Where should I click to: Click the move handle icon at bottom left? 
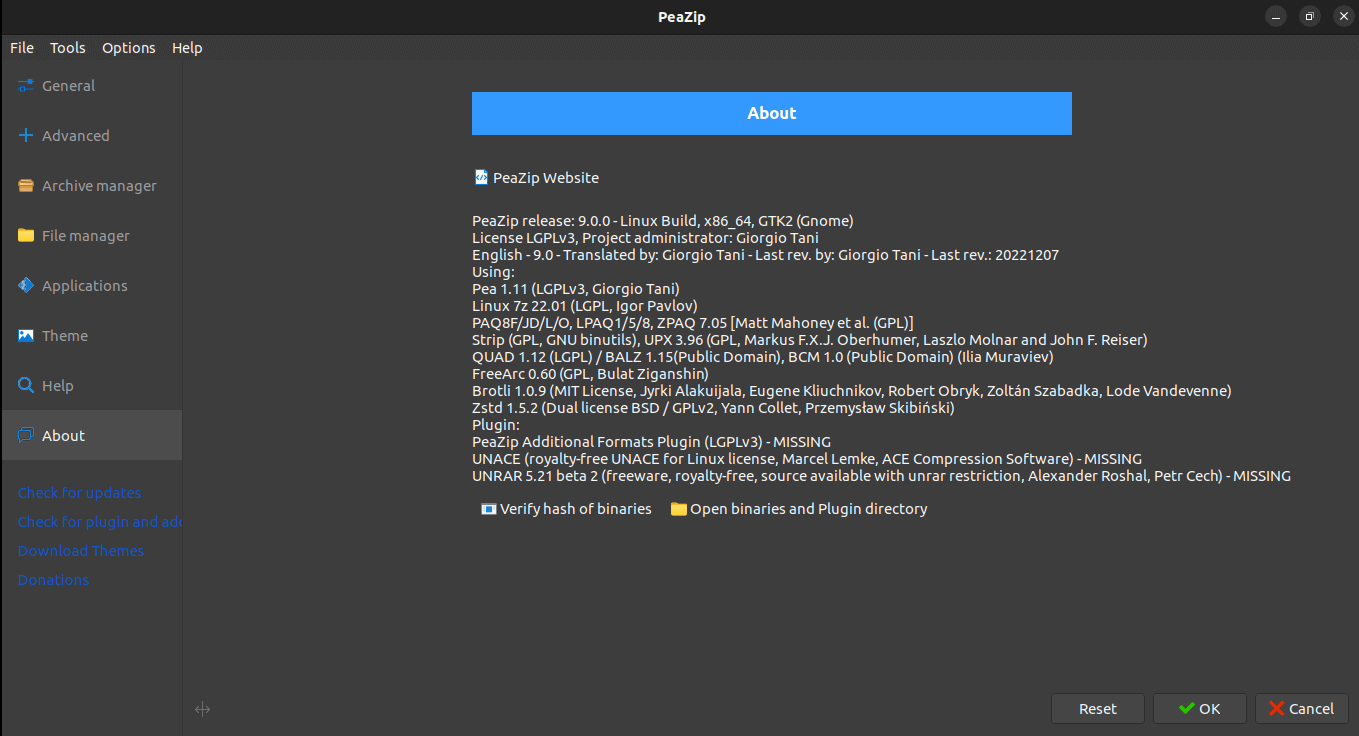coord(202,709)
